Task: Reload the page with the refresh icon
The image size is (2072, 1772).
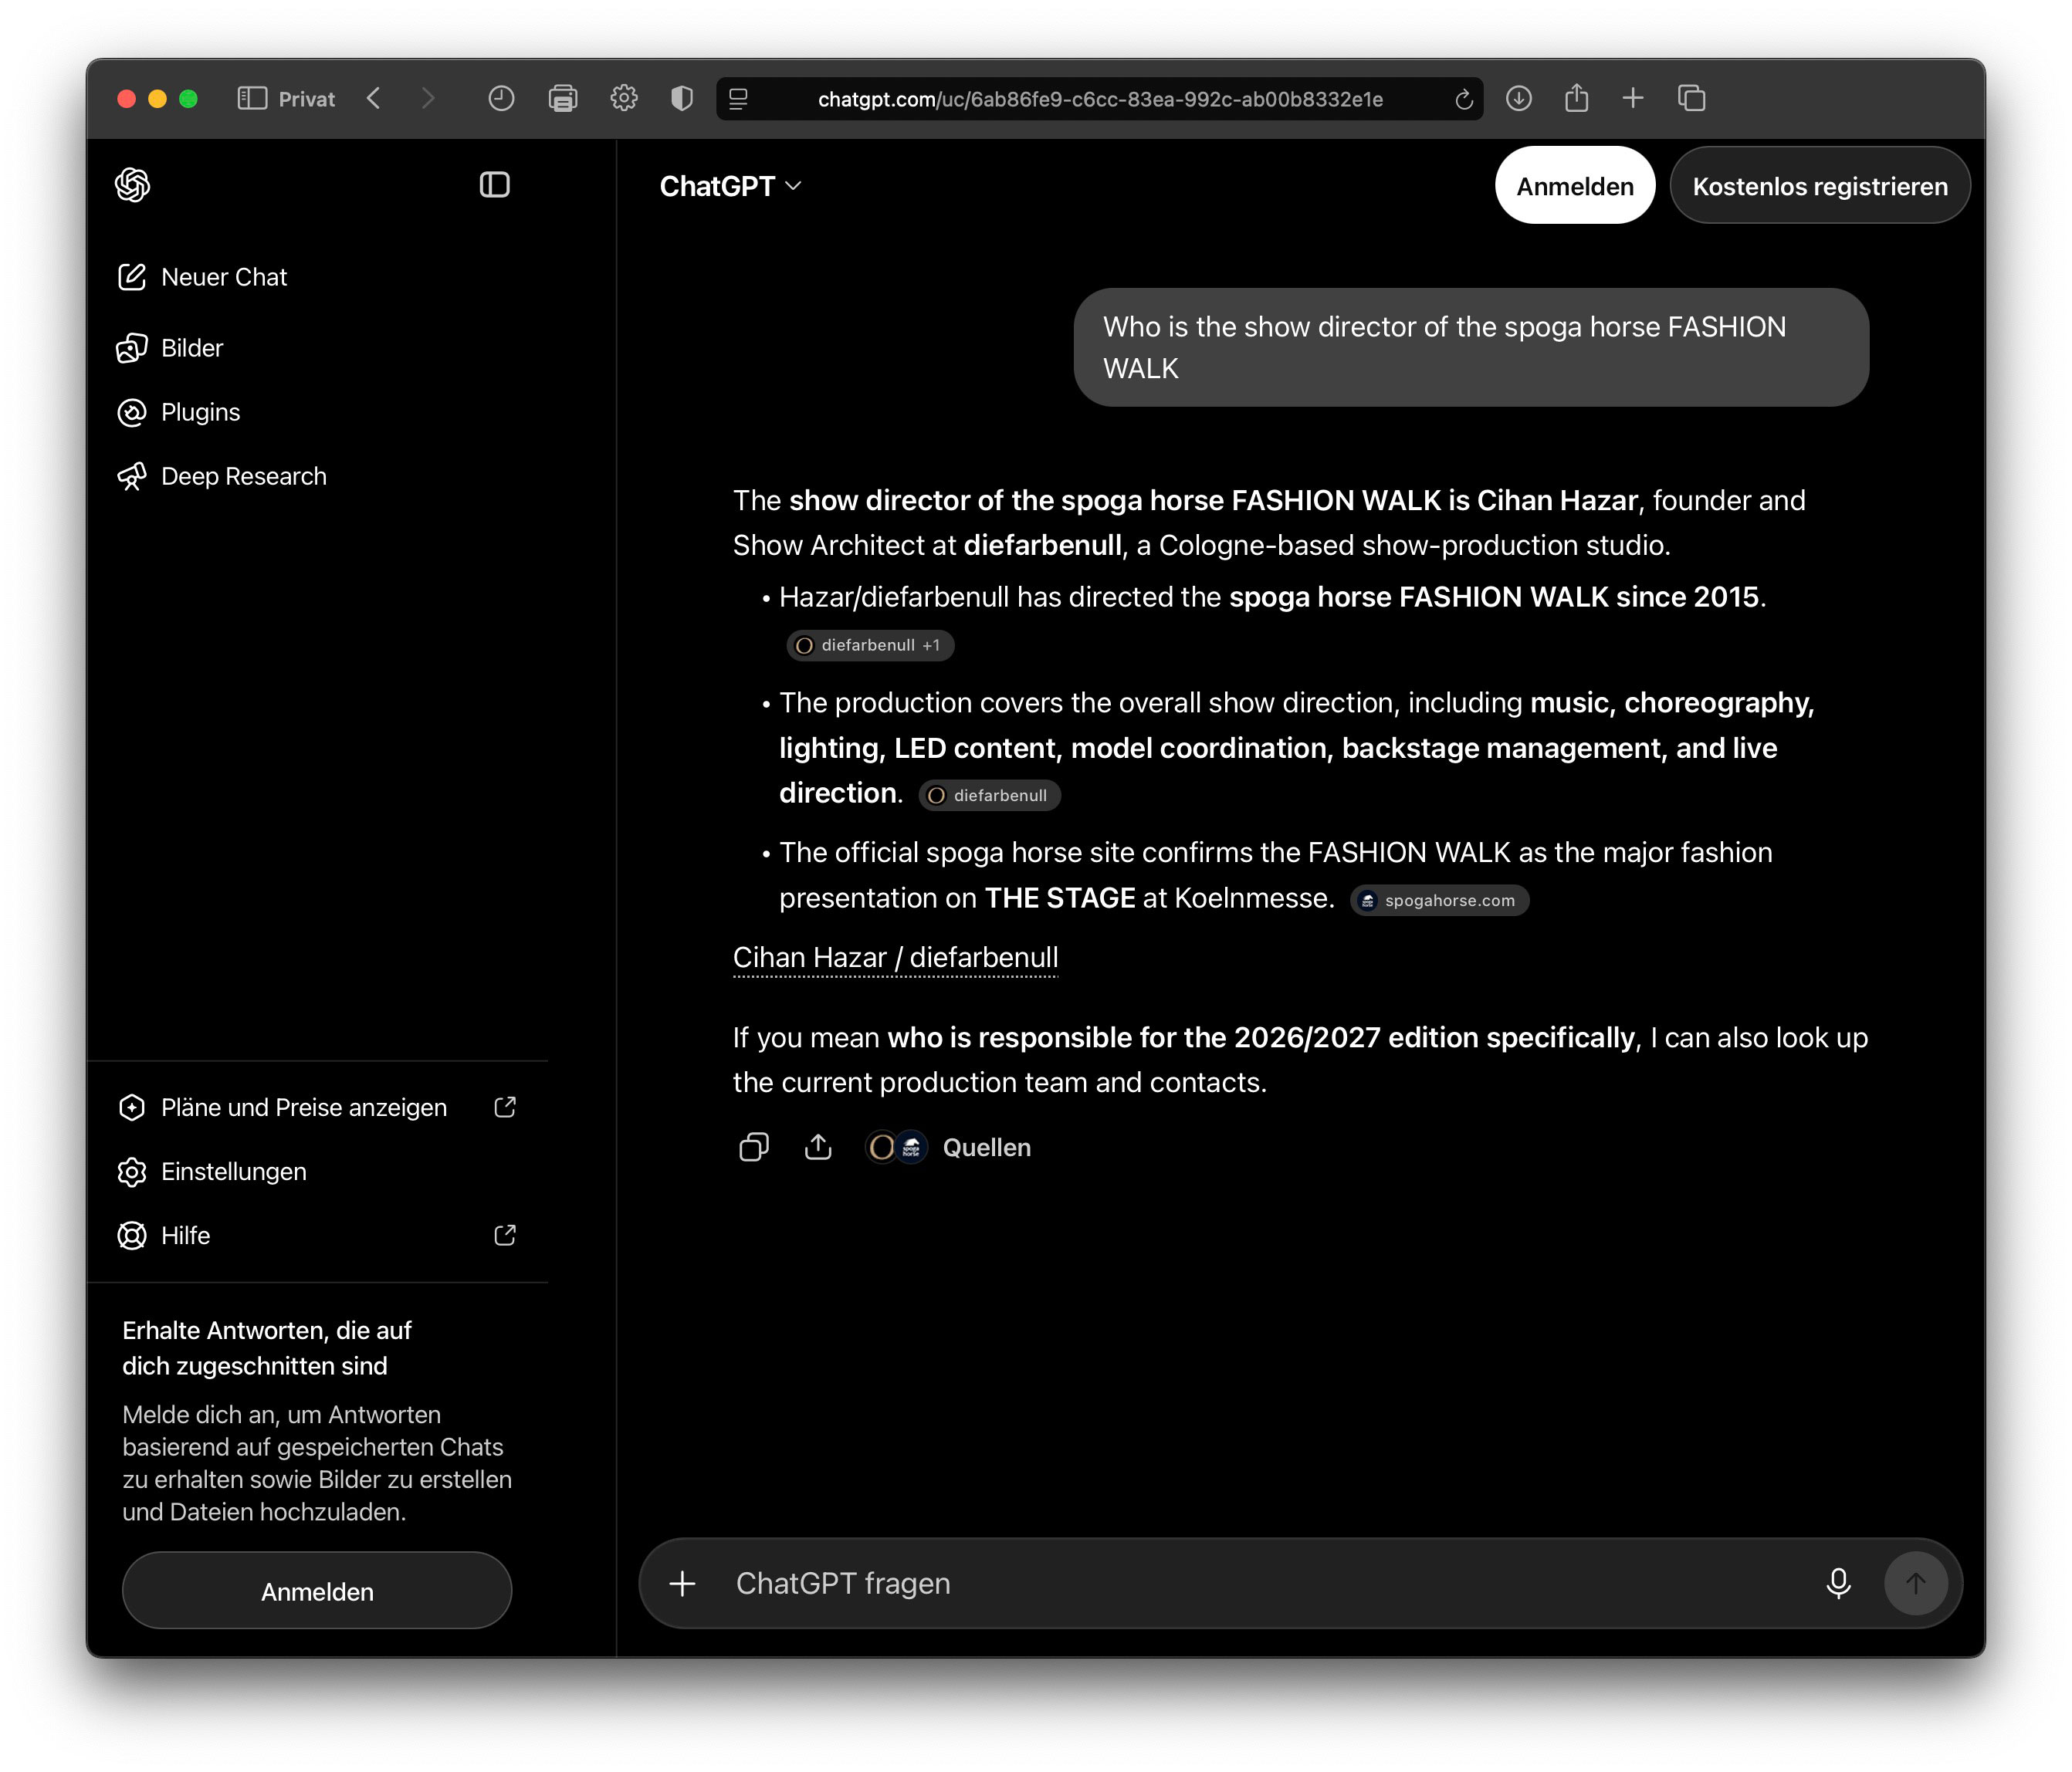Action: coord(1464,99)
